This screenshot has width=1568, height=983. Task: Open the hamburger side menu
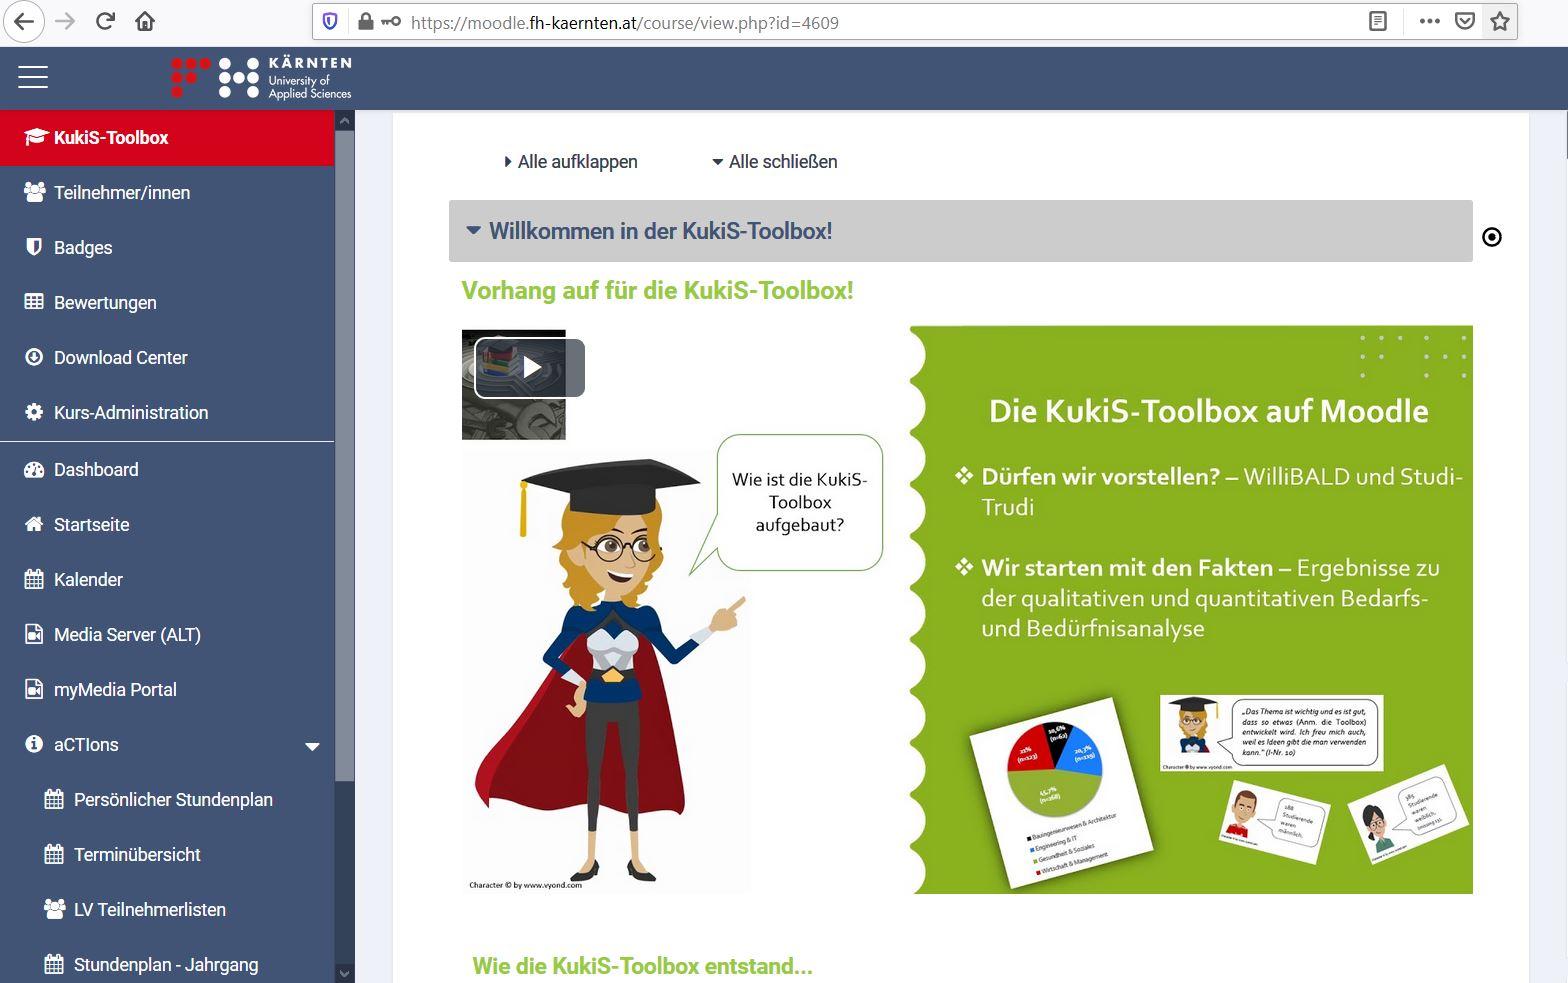pyautogui.click(x=33, y=77)
